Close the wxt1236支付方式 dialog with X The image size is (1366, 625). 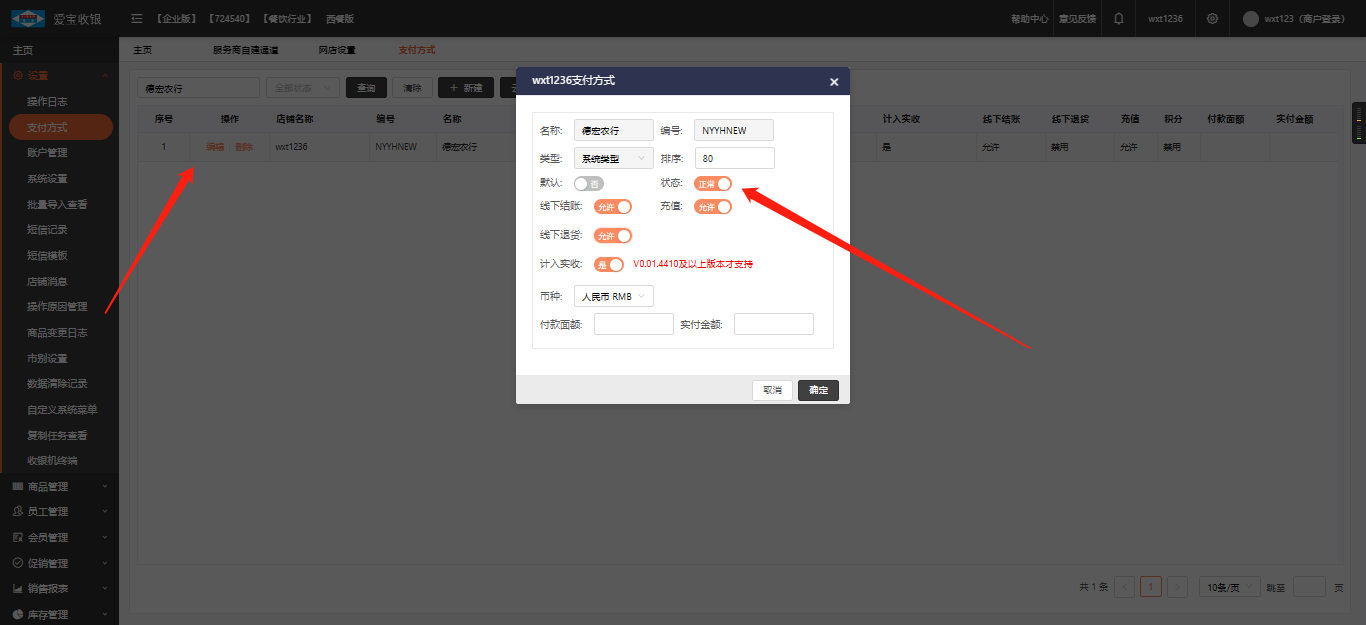point(834,82)
